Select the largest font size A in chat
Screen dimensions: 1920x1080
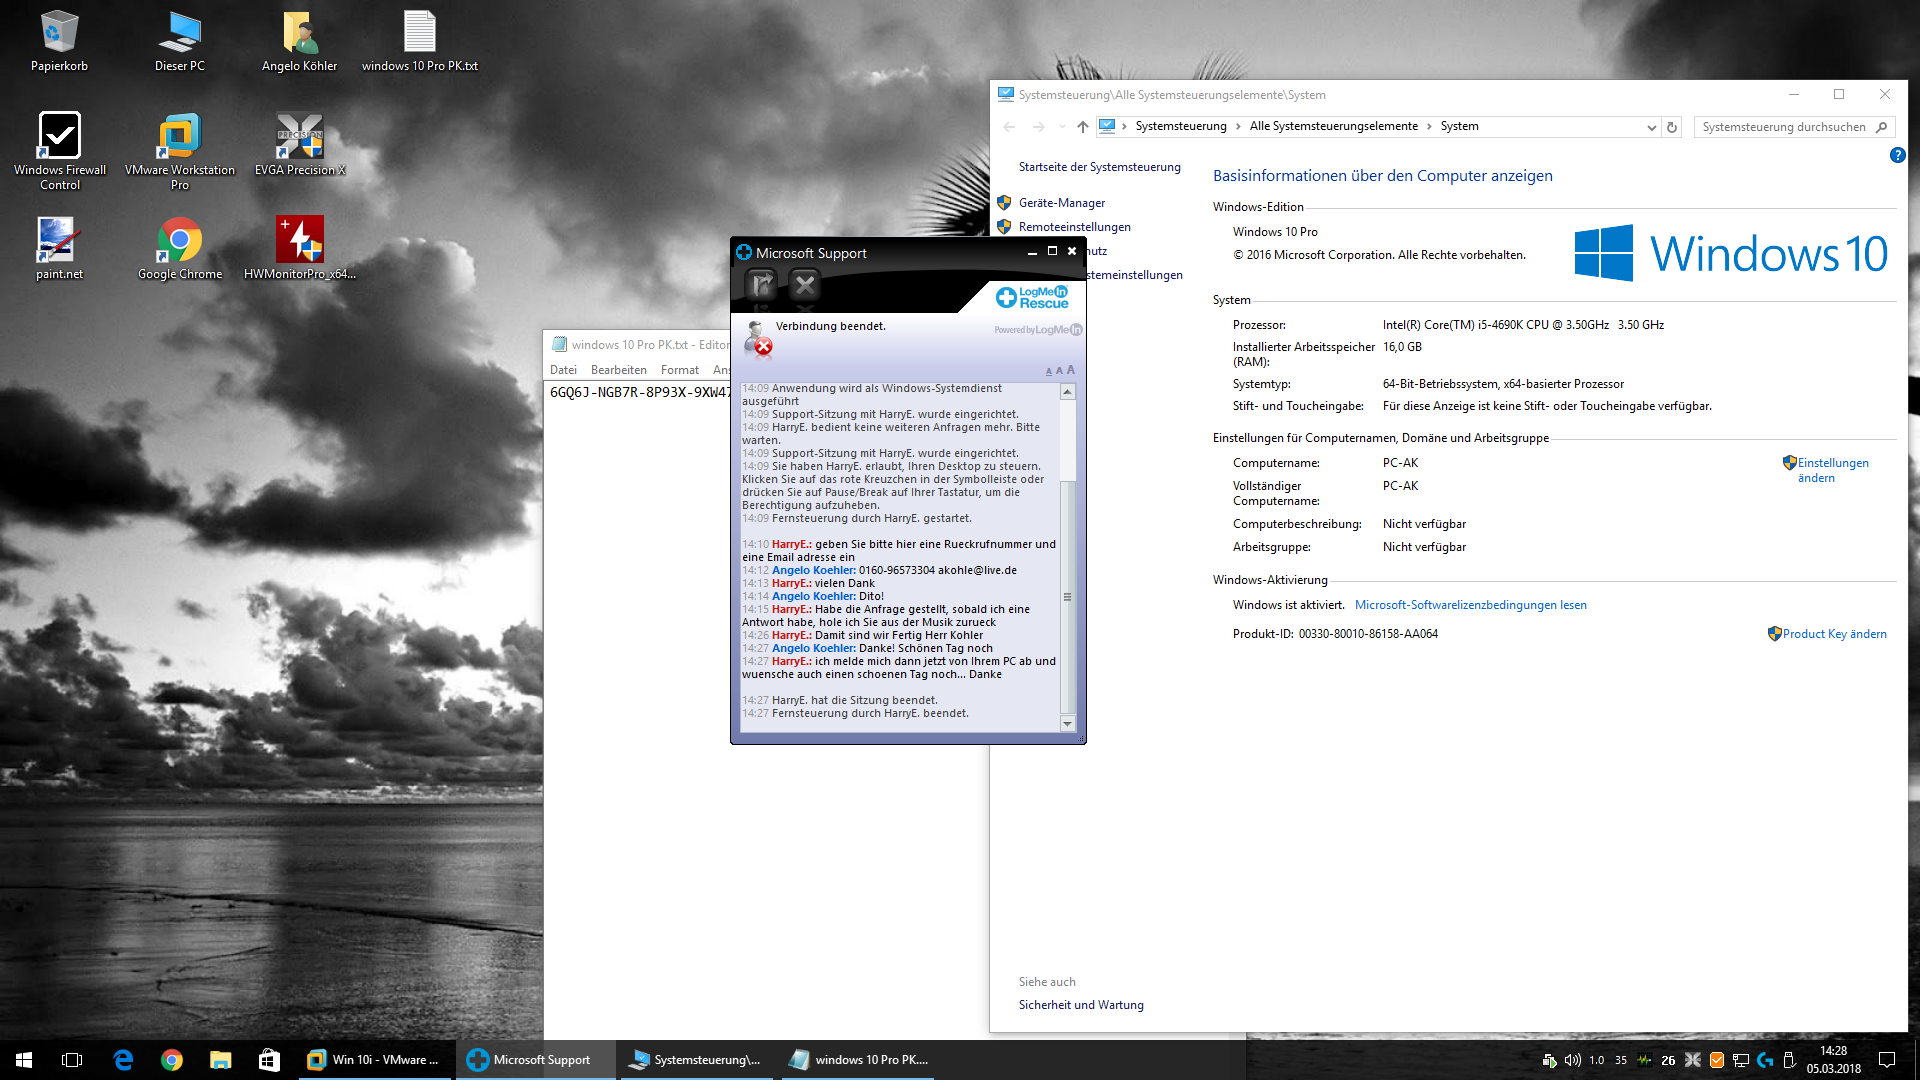click(1071, 370)
